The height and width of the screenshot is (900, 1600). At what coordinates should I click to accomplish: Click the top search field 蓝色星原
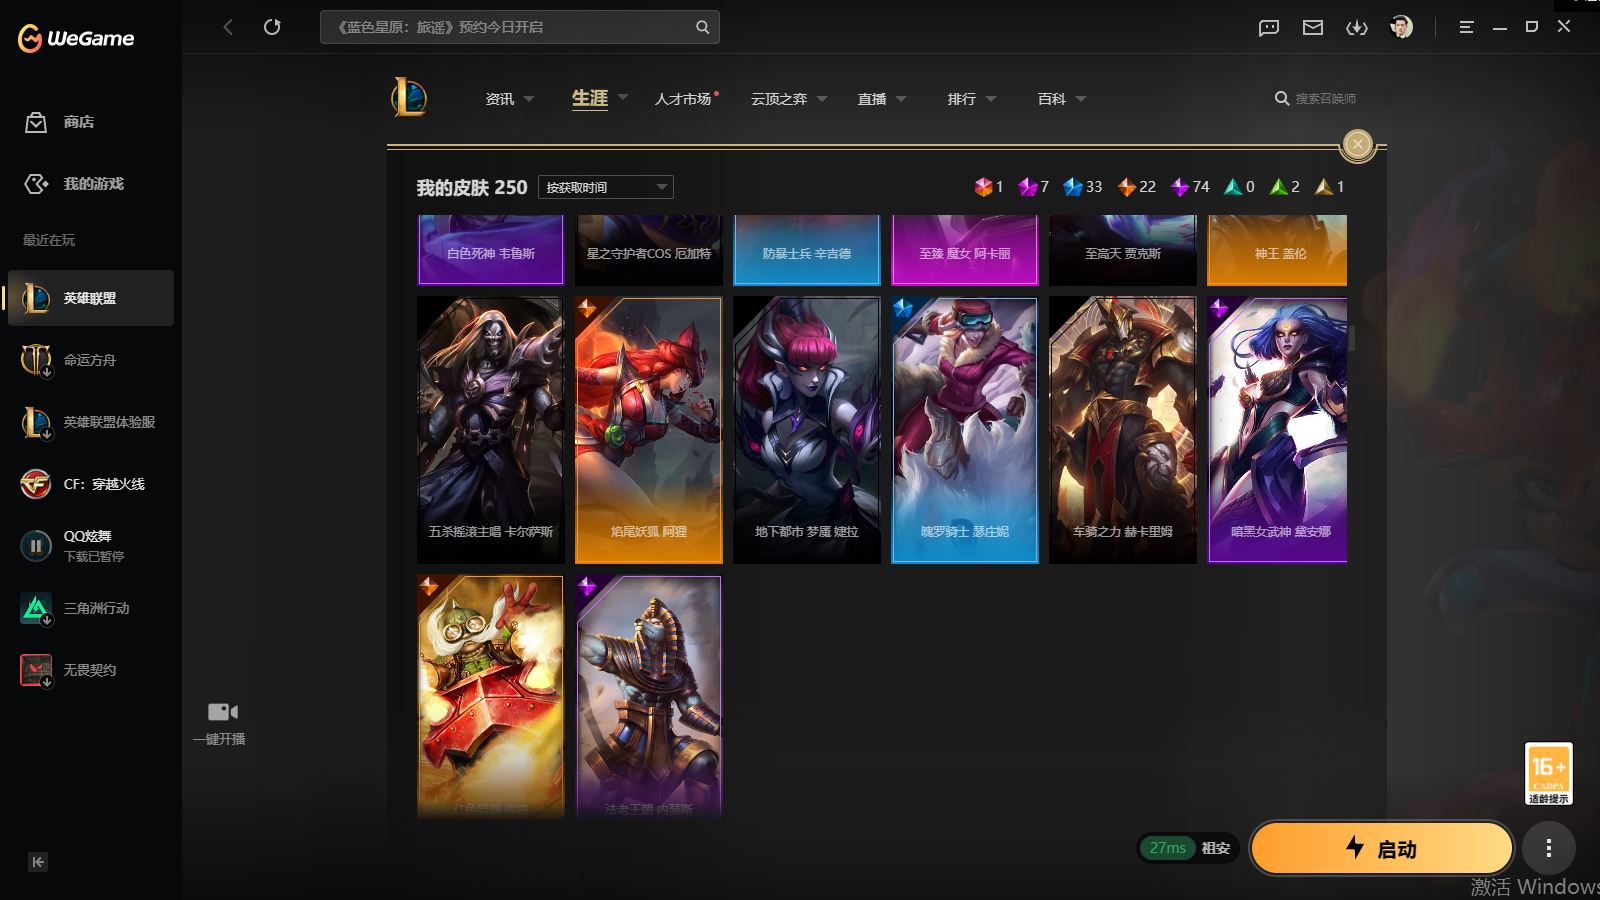[x=520, y=27]
